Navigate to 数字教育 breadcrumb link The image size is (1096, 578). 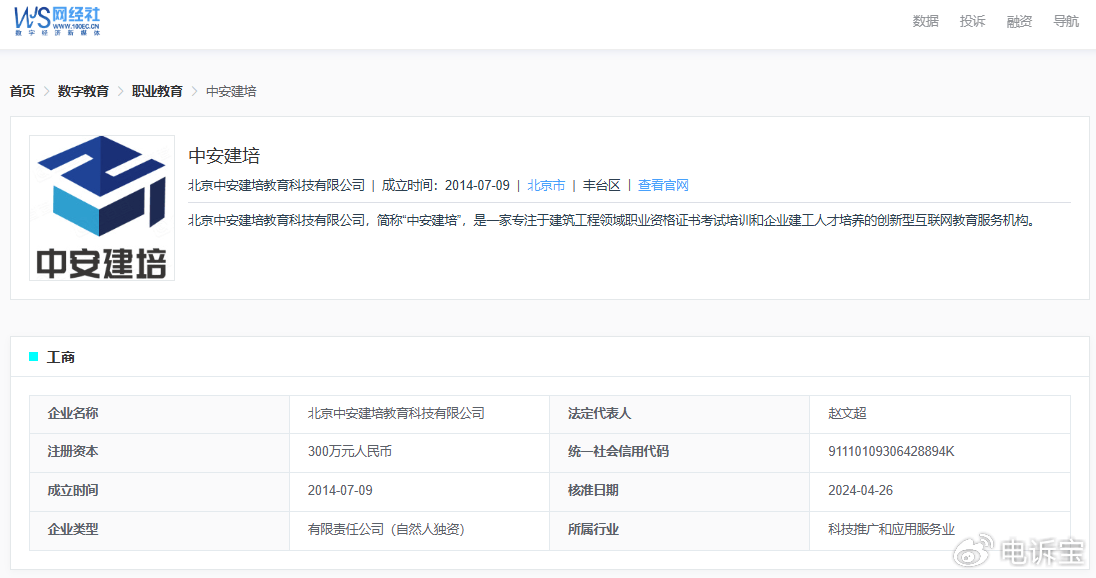(83, 91)
